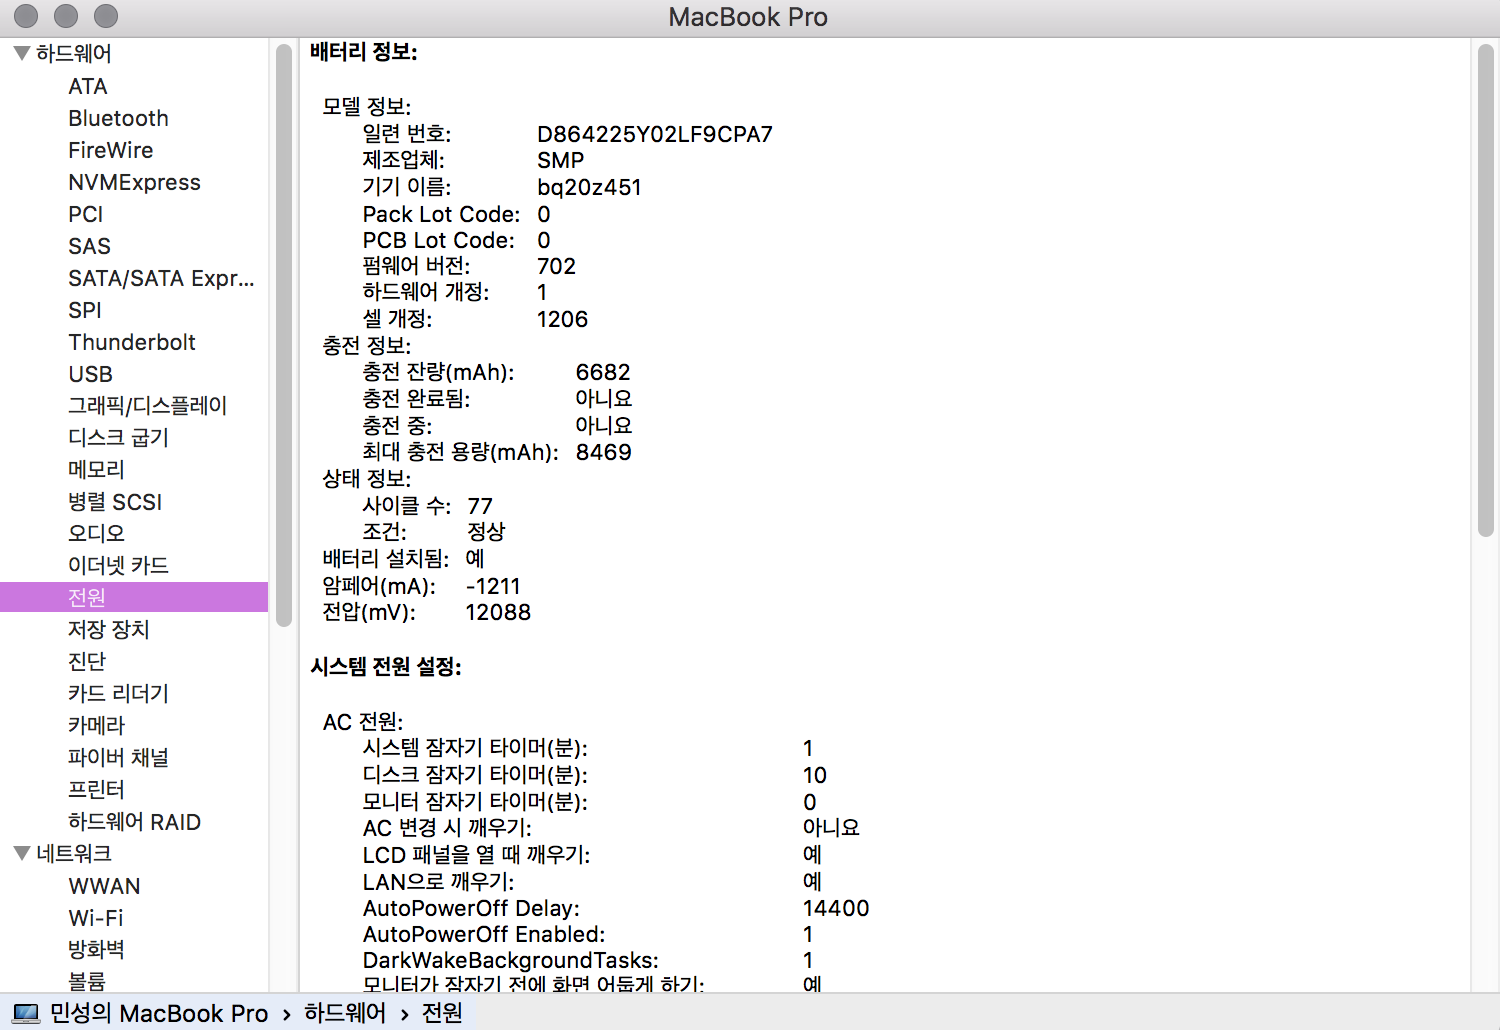1500x1030 pixels.
Task: Open the Thunderbolt hardware entry
Action: tap(131, 342)
